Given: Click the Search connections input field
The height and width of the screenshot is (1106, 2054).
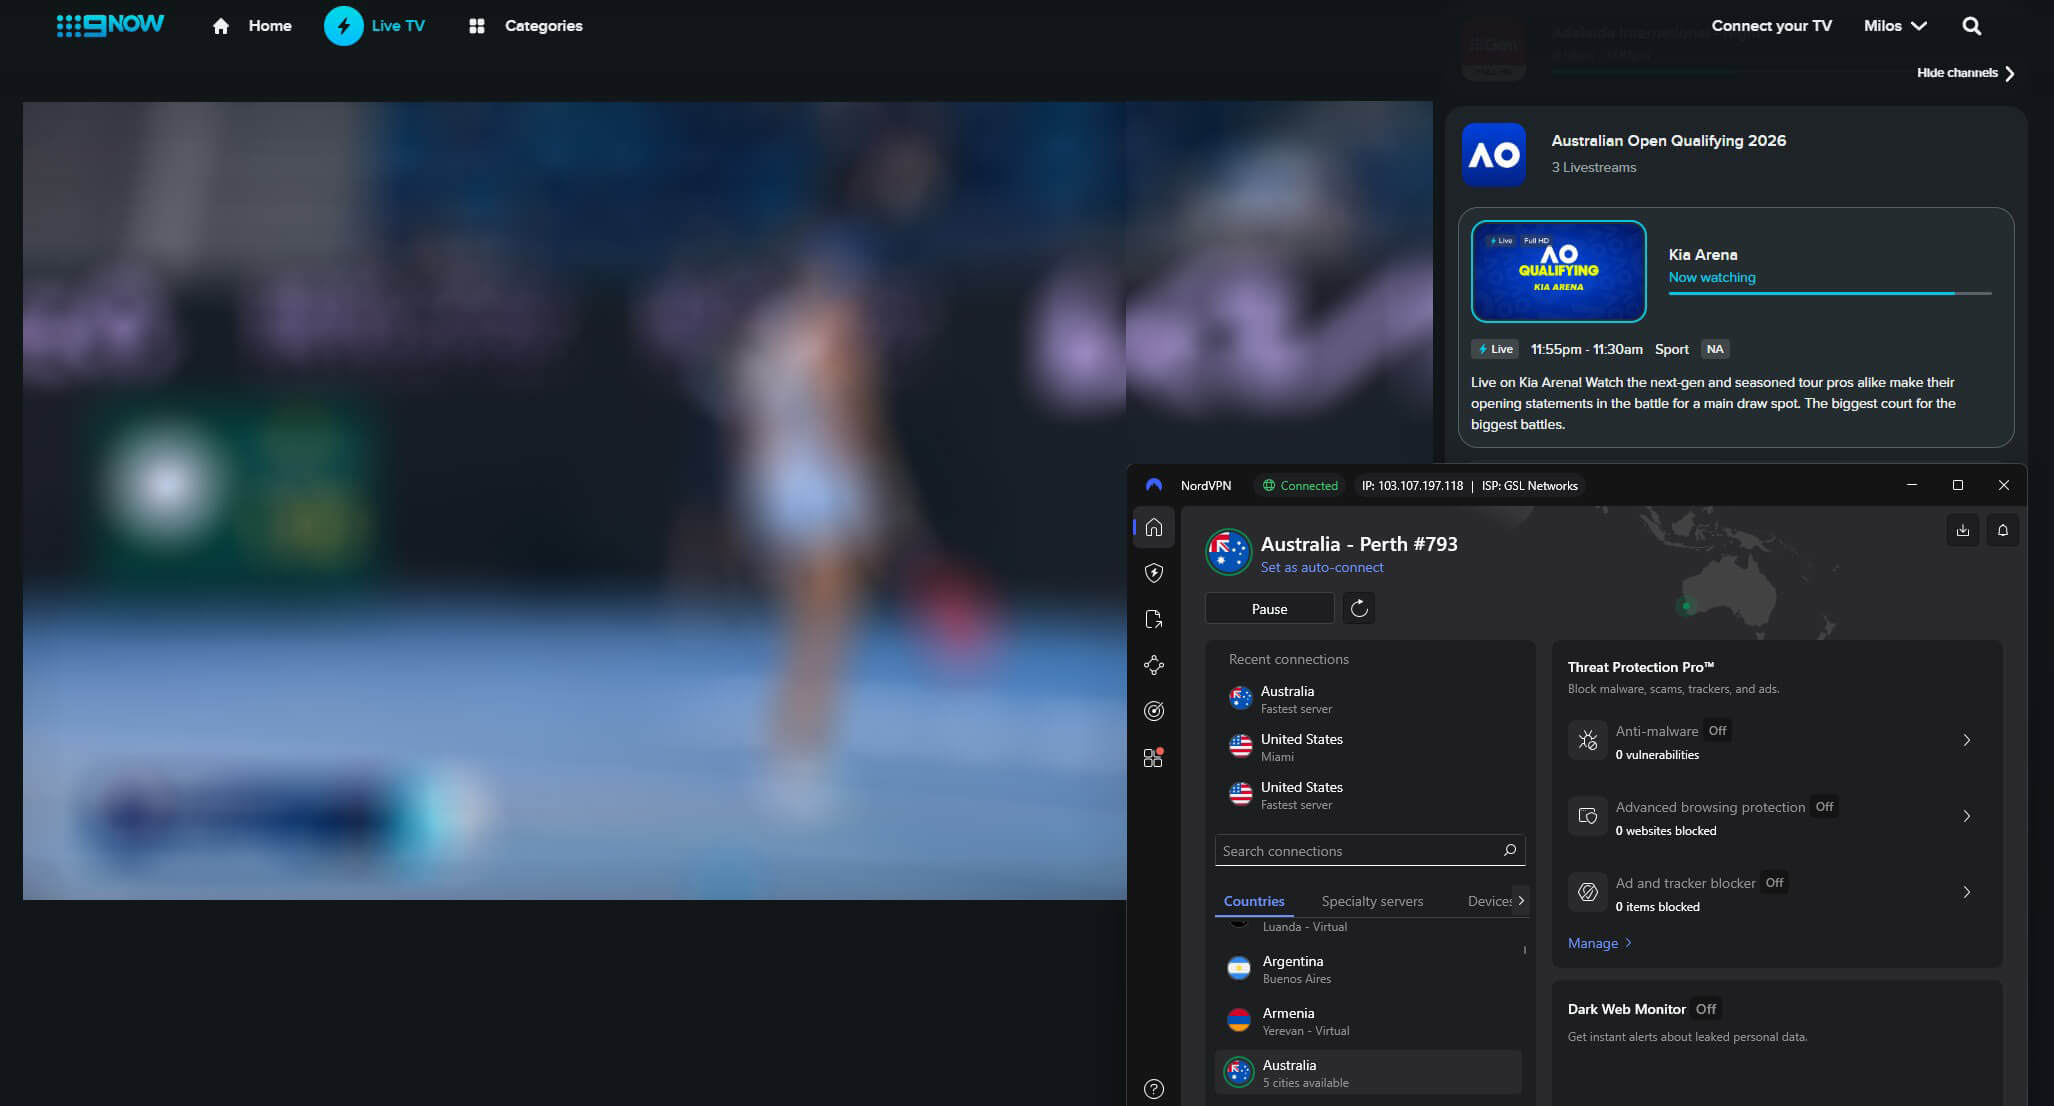Looking at the screenshot, I should pos(1356,851).
